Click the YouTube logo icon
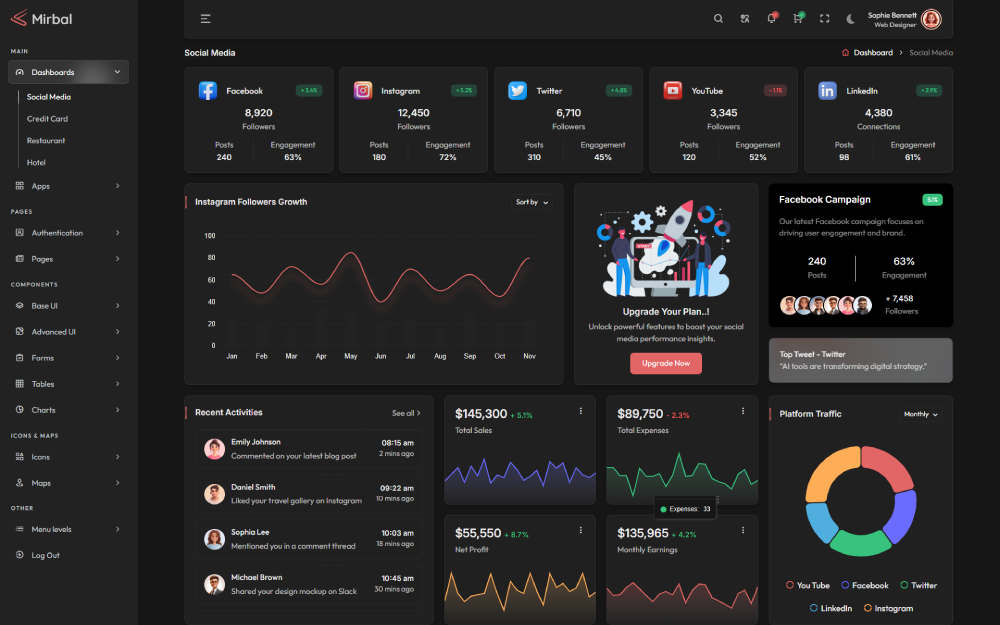The image size is (1000, 625). click(x=673, y=91)
